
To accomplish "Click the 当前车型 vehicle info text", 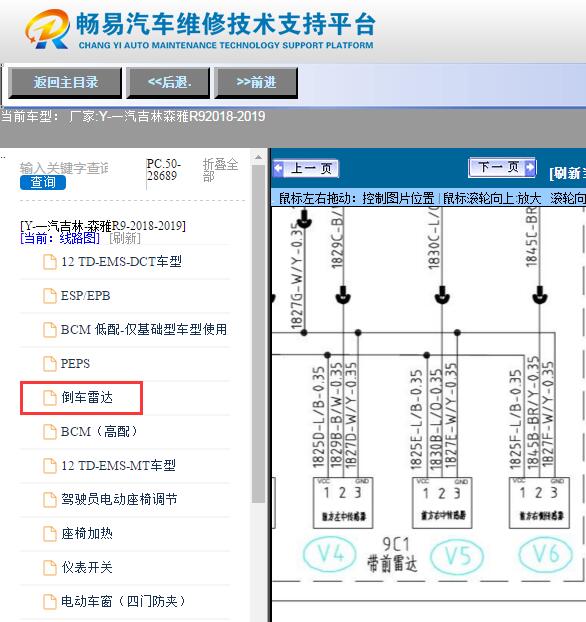I will [133, 116].
